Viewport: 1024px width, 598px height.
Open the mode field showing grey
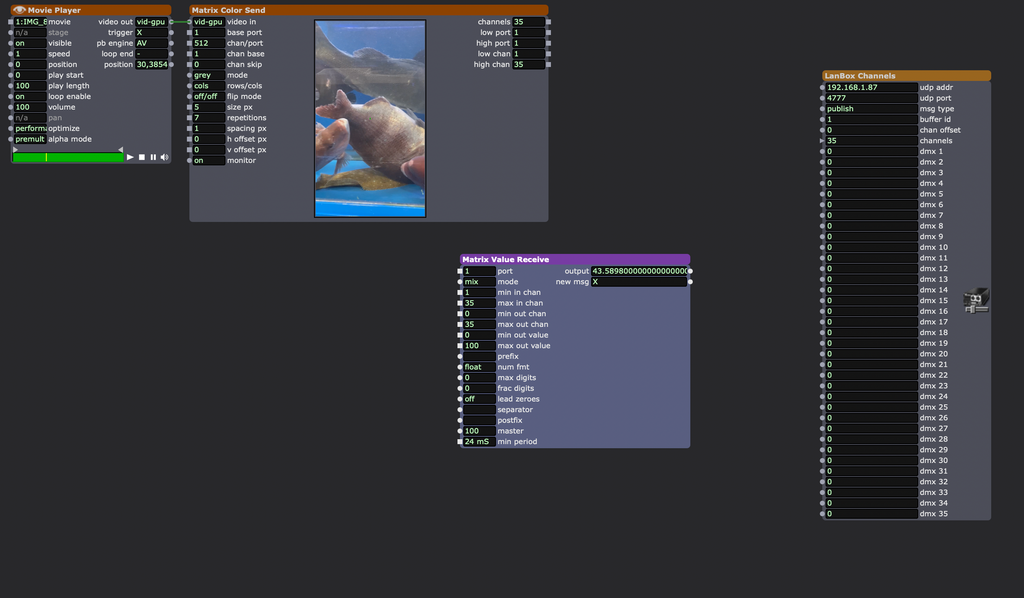click(x=208, y=75)
